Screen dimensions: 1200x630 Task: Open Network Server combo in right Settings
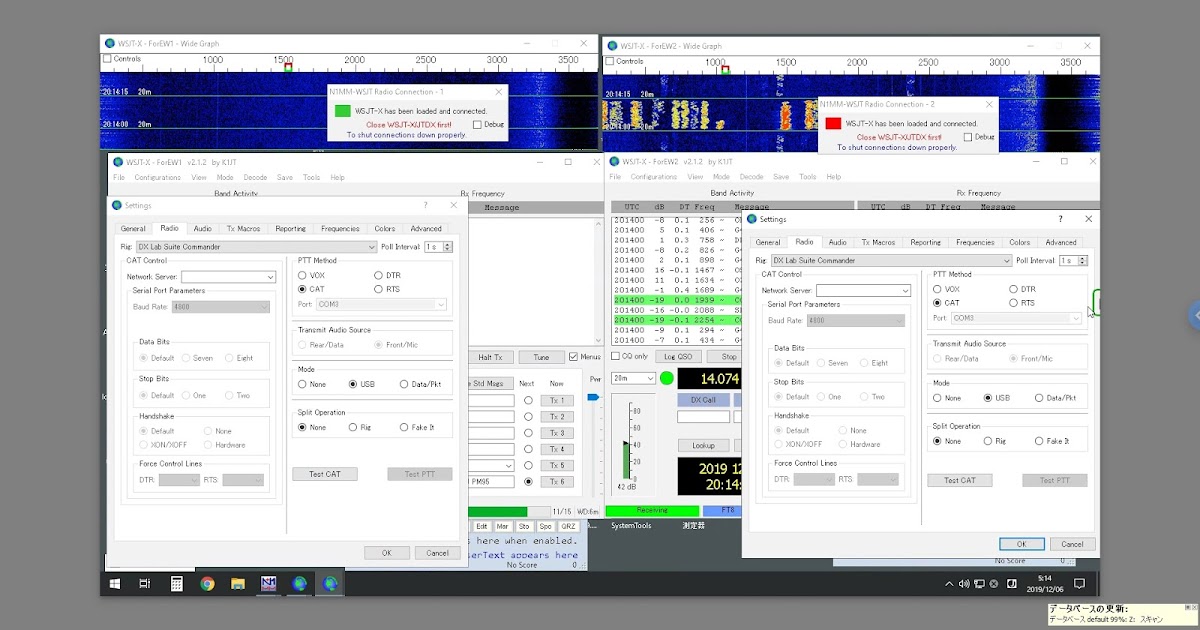point(863,290)
